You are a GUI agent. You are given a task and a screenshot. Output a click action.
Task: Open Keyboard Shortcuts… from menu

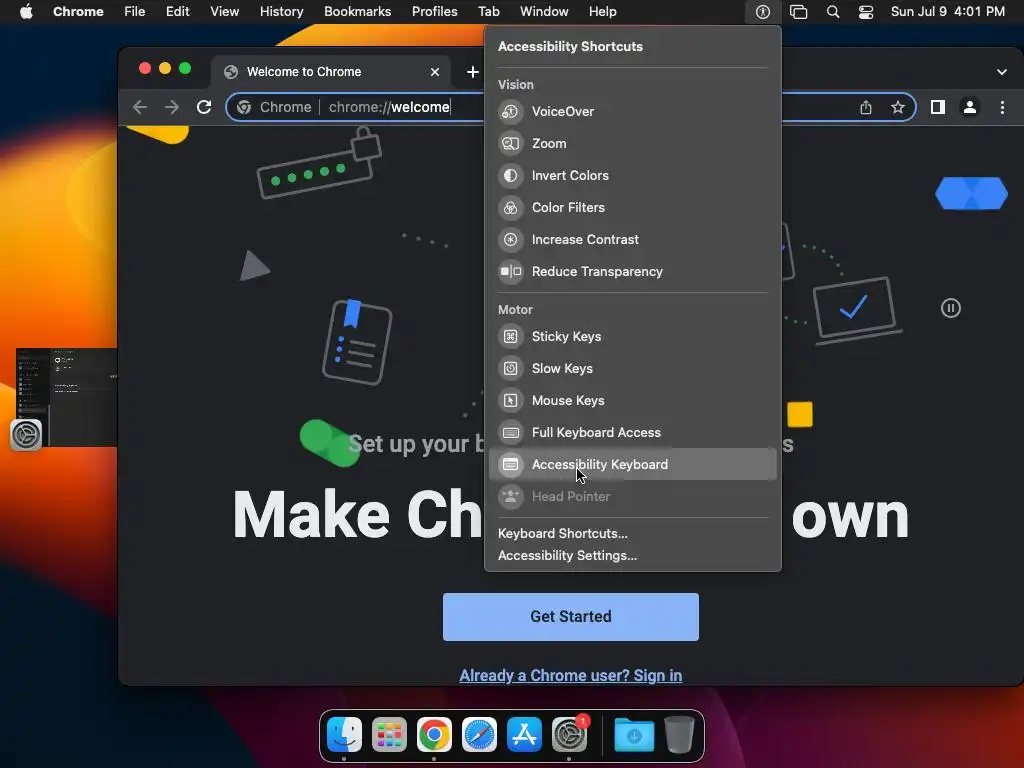[562, 534]
